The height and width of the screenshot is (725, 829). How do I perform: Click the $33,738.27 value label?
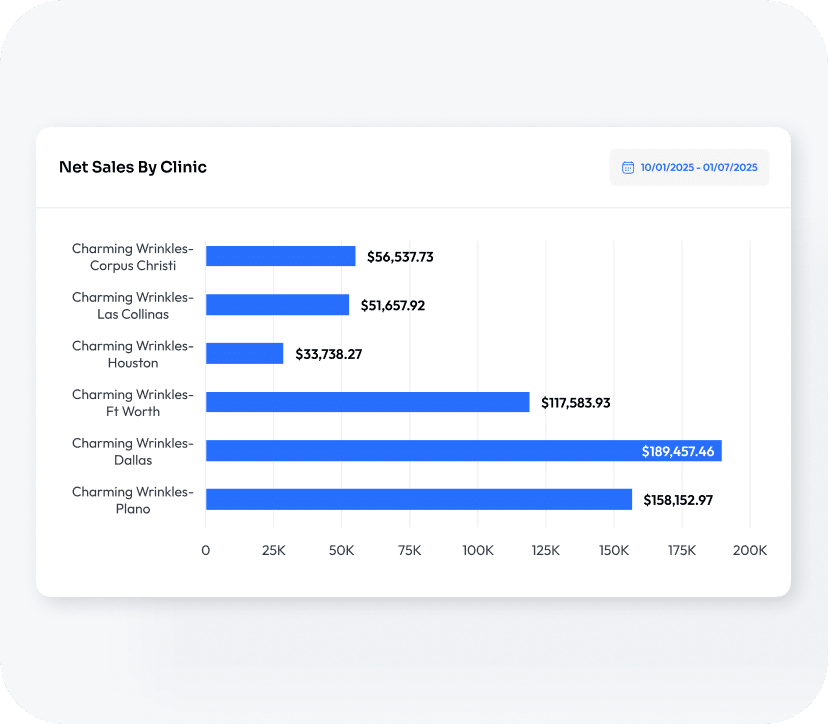tap(328, 354)
